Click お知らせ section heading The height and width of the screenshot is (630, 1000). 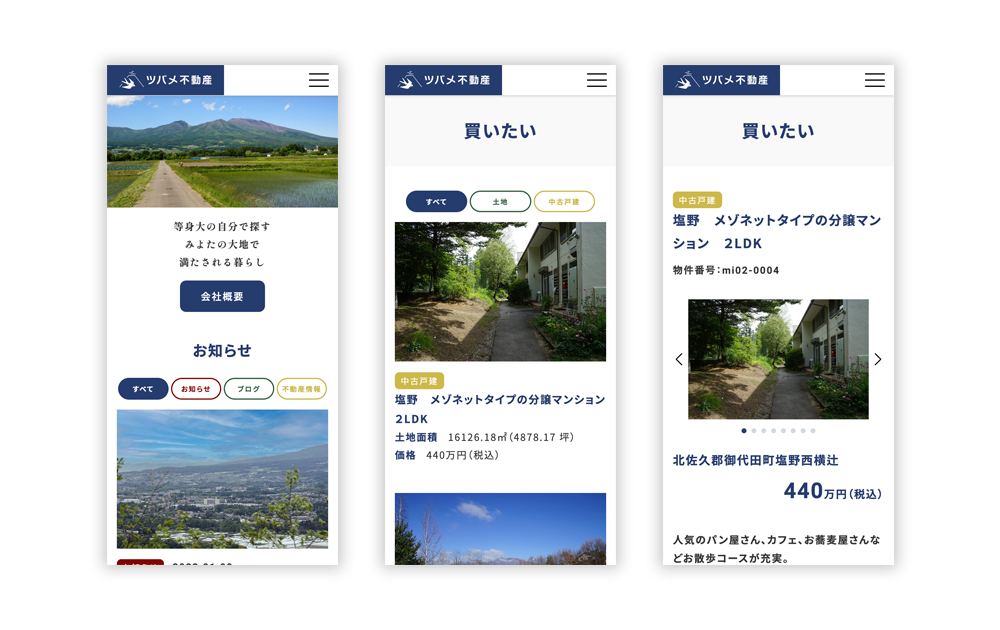click(223, 350)
